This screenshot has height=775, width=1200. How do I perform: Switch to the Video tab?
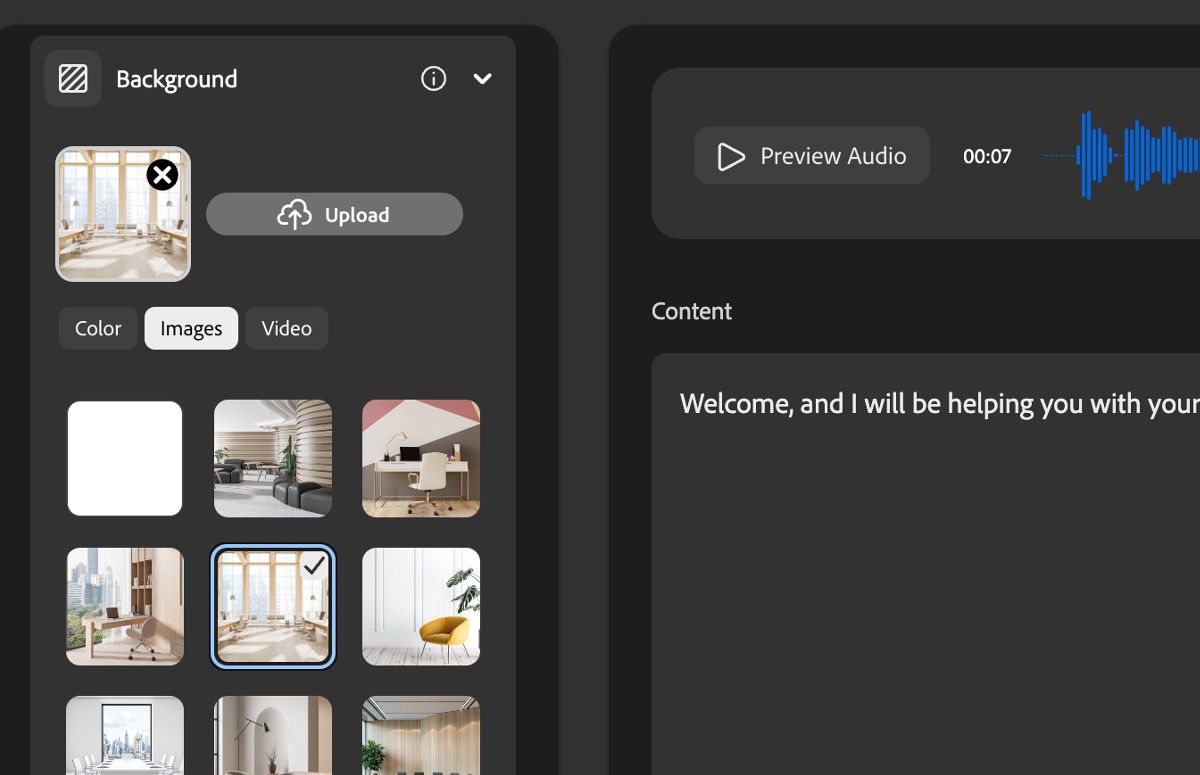[287, 328]
